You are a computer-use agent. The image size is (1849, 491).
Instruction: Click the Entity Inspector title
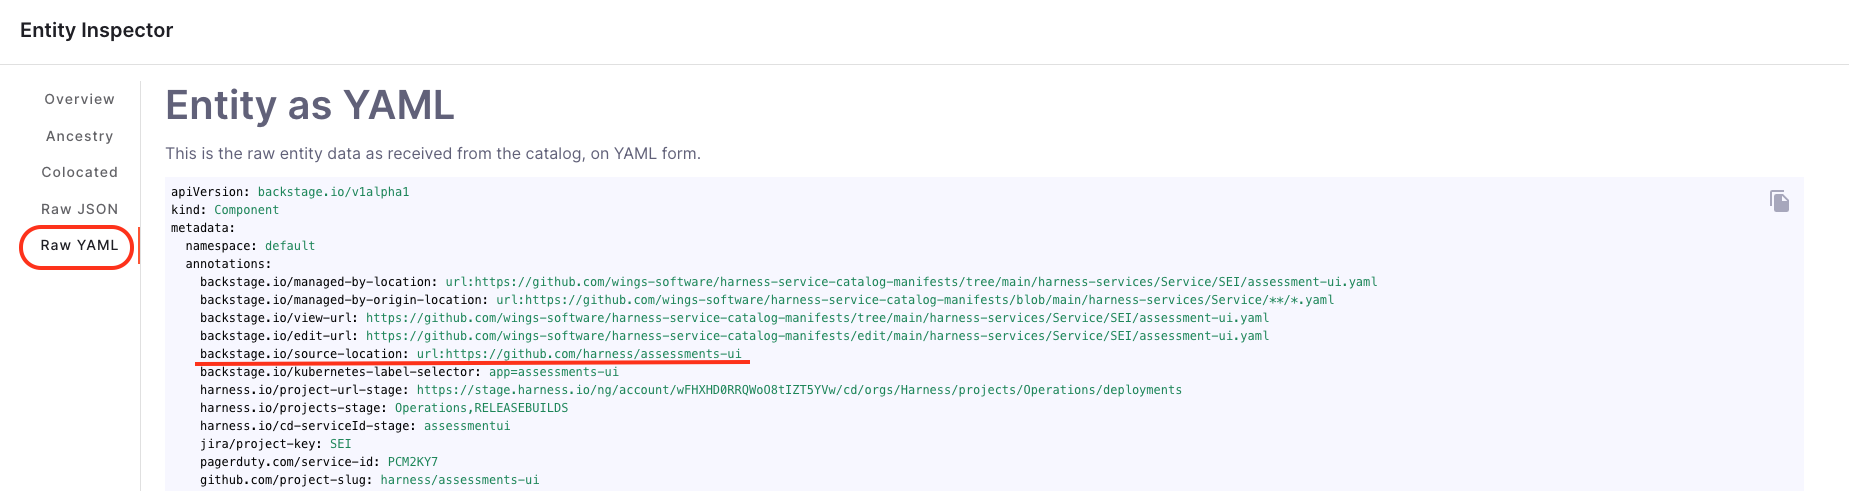coord(96,30)
